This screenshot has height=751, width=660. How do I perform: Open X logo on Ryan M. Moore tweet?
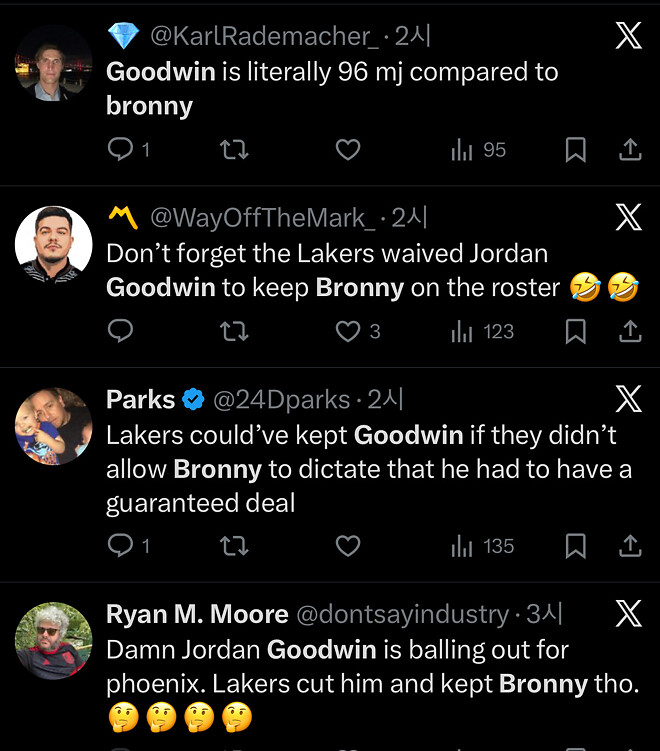point(628,614)
